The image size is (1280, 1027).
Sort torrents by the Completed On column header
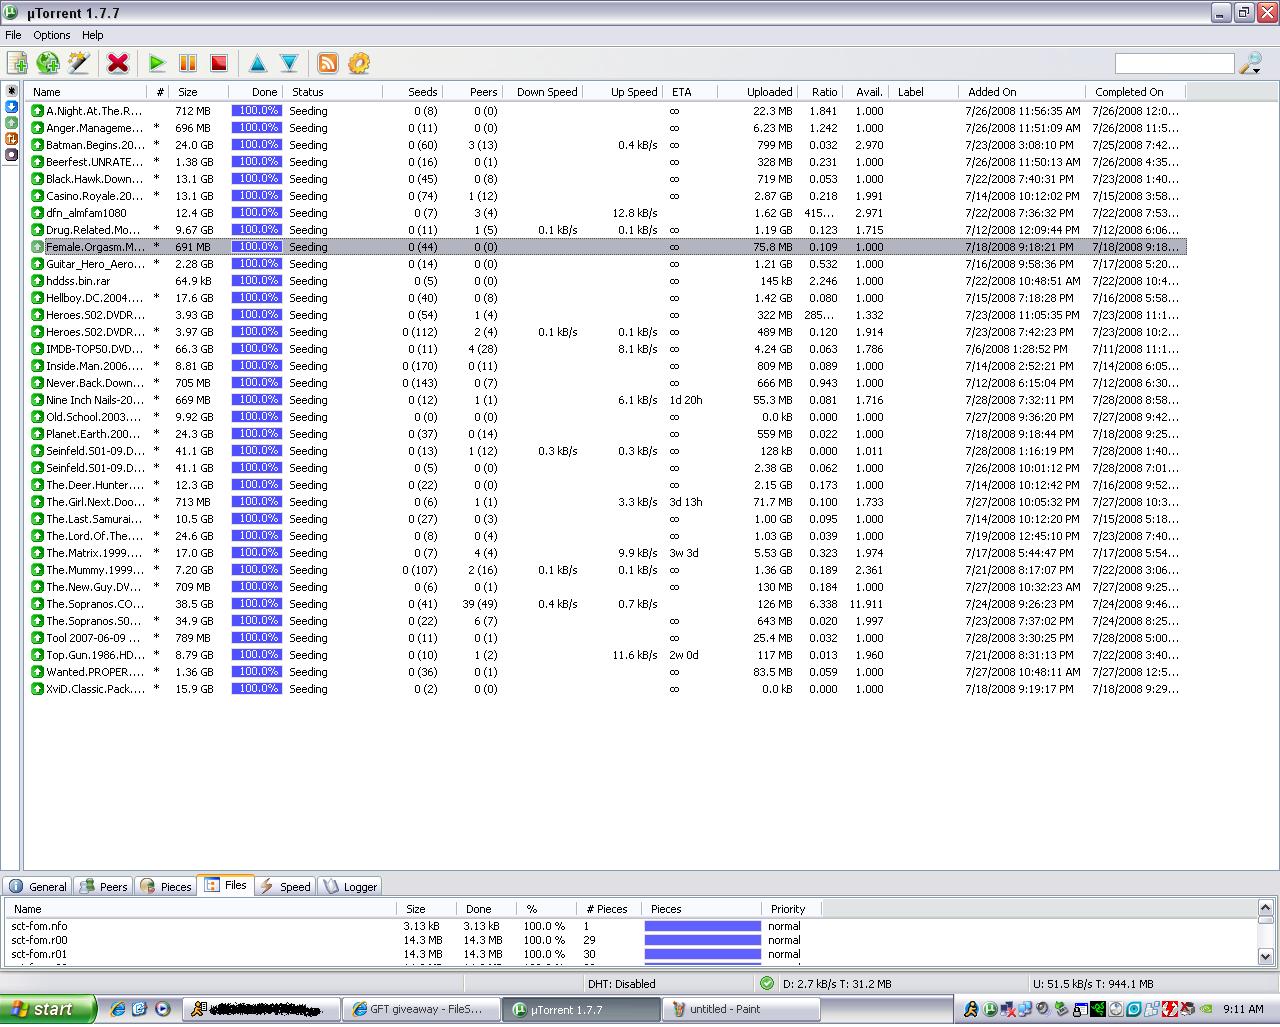tap(1136, 92)
